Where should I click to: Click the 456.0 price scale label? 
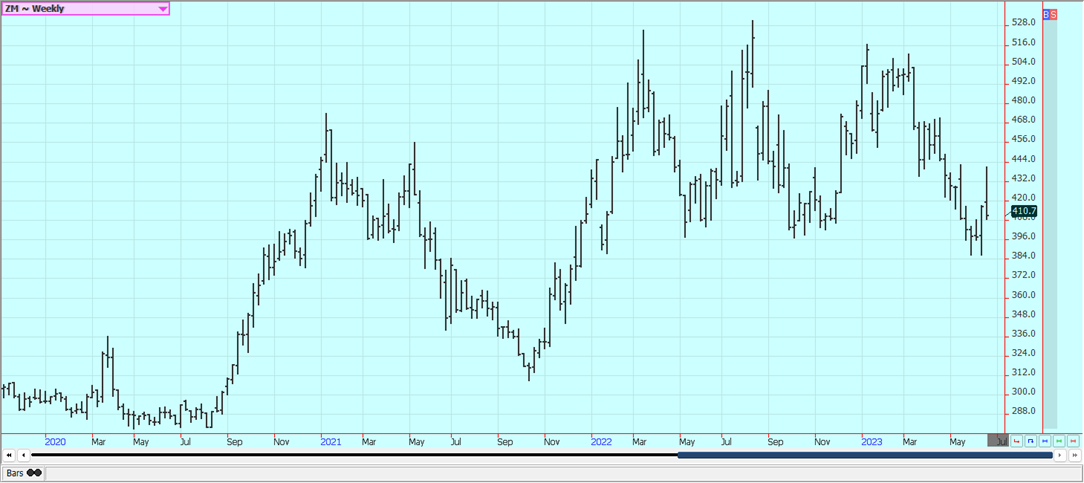point(1023,139)
